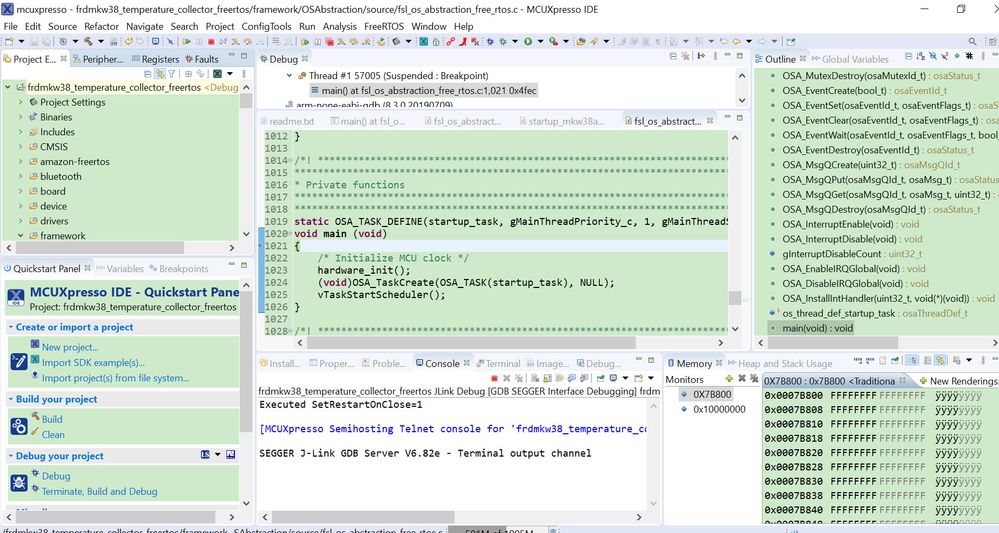Click the Build hammer icon in toolbar
This screenshot has width=999, height=533.
[88, 41]
